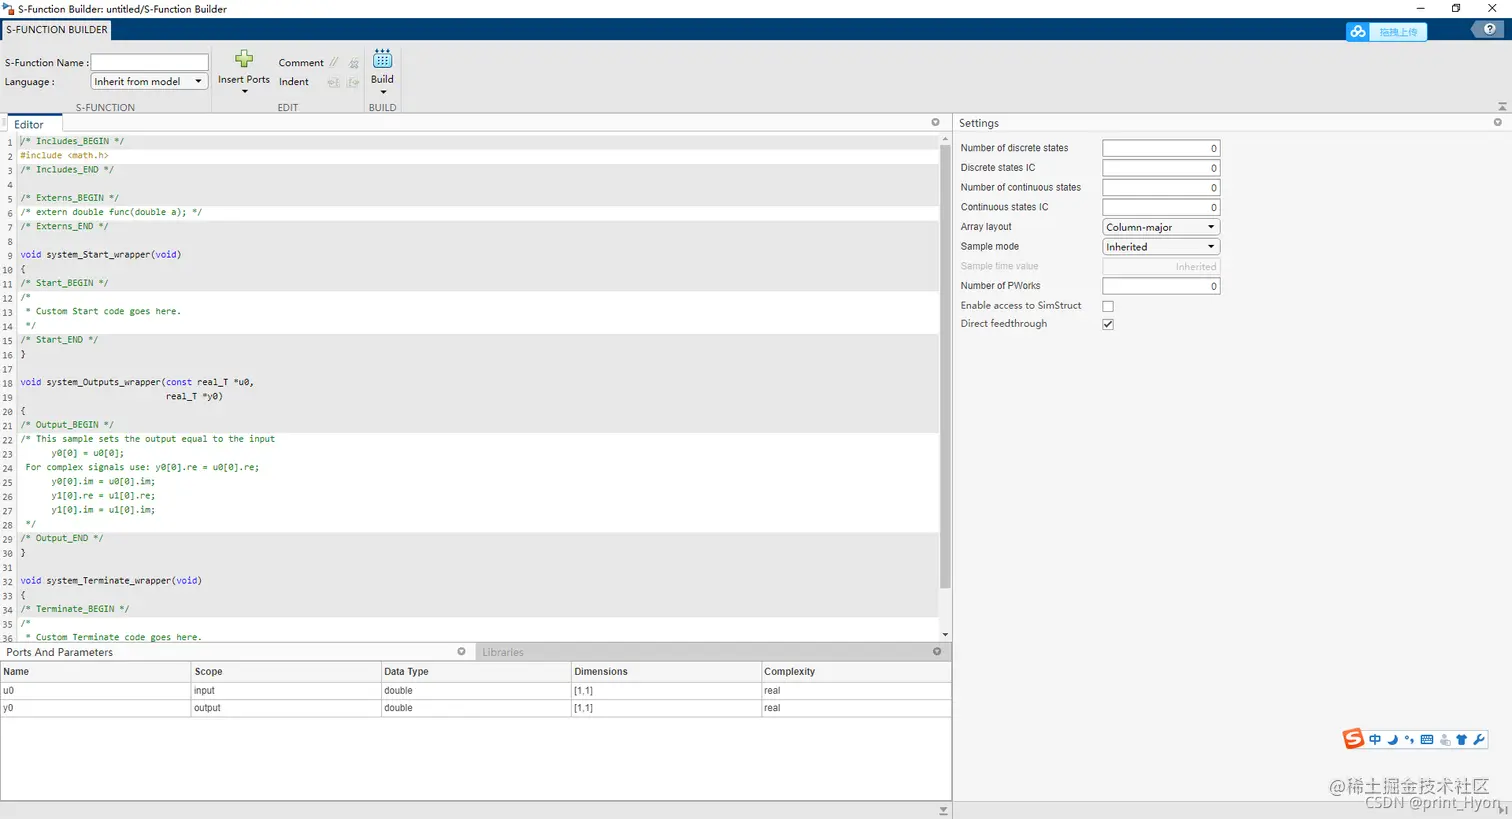Open the Array layout Column-major dropdown
The height and width of the screenshot is (819, 1512).
1161,227
